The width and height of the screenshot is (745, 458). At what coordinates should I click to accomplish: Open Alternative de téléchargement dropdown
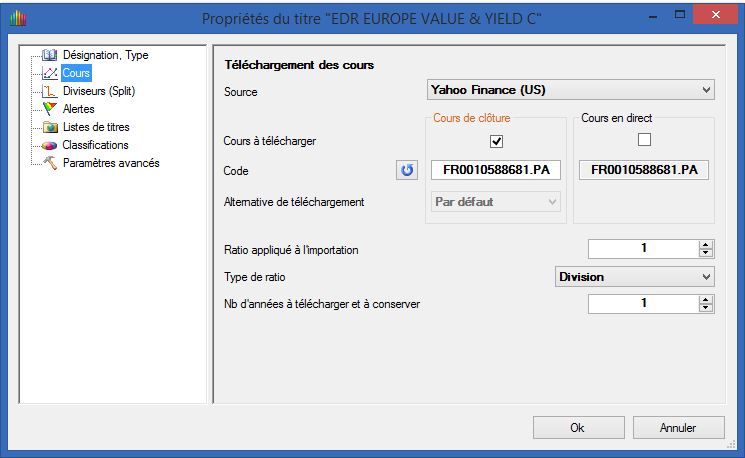(495, 202)
